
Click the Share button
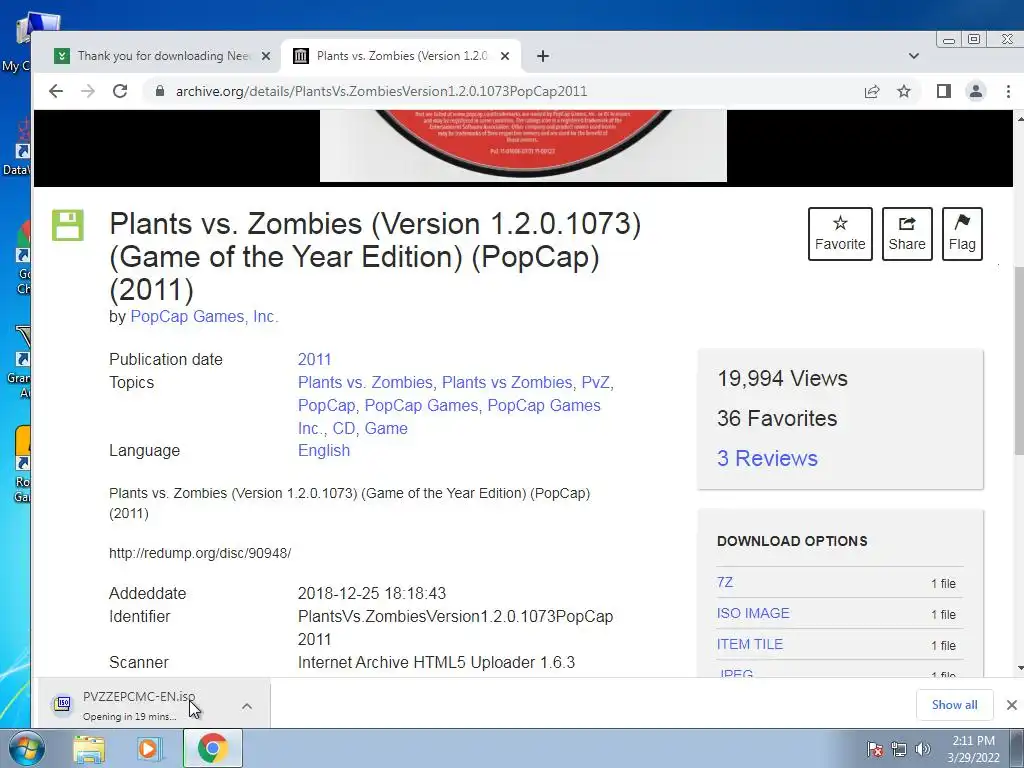pos(907,234)
